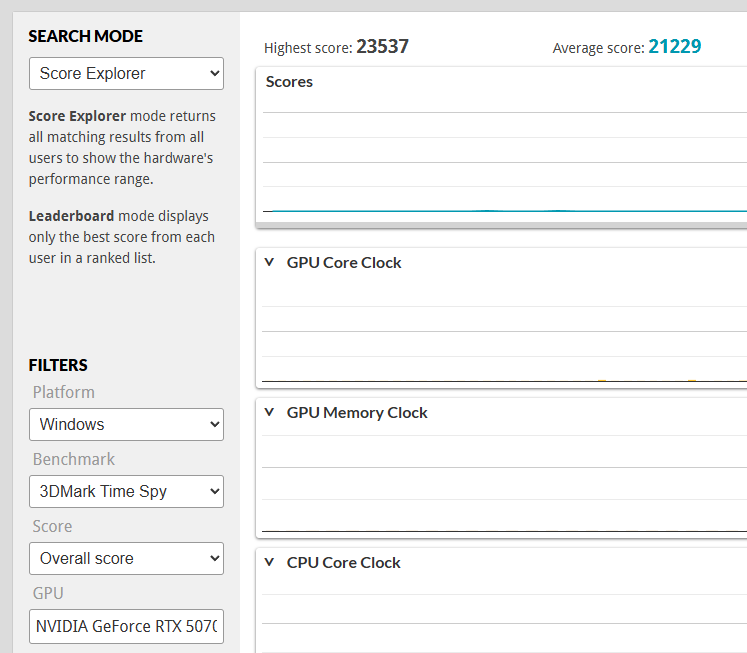Click the highest score value 23537
Image resolution: width=747 pixels, height=653 pixels.
382,47
